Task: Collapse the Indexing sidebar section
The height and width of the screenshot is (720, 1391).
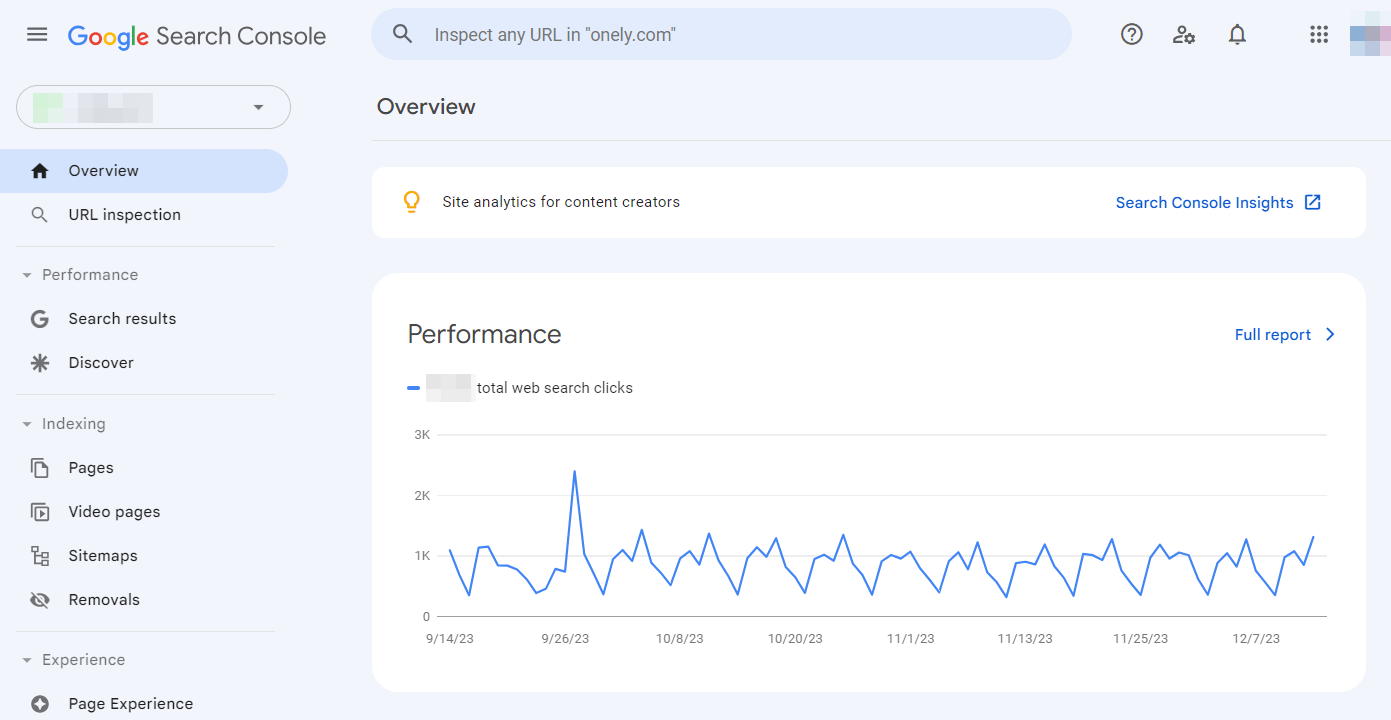Action: click(27, 424)
